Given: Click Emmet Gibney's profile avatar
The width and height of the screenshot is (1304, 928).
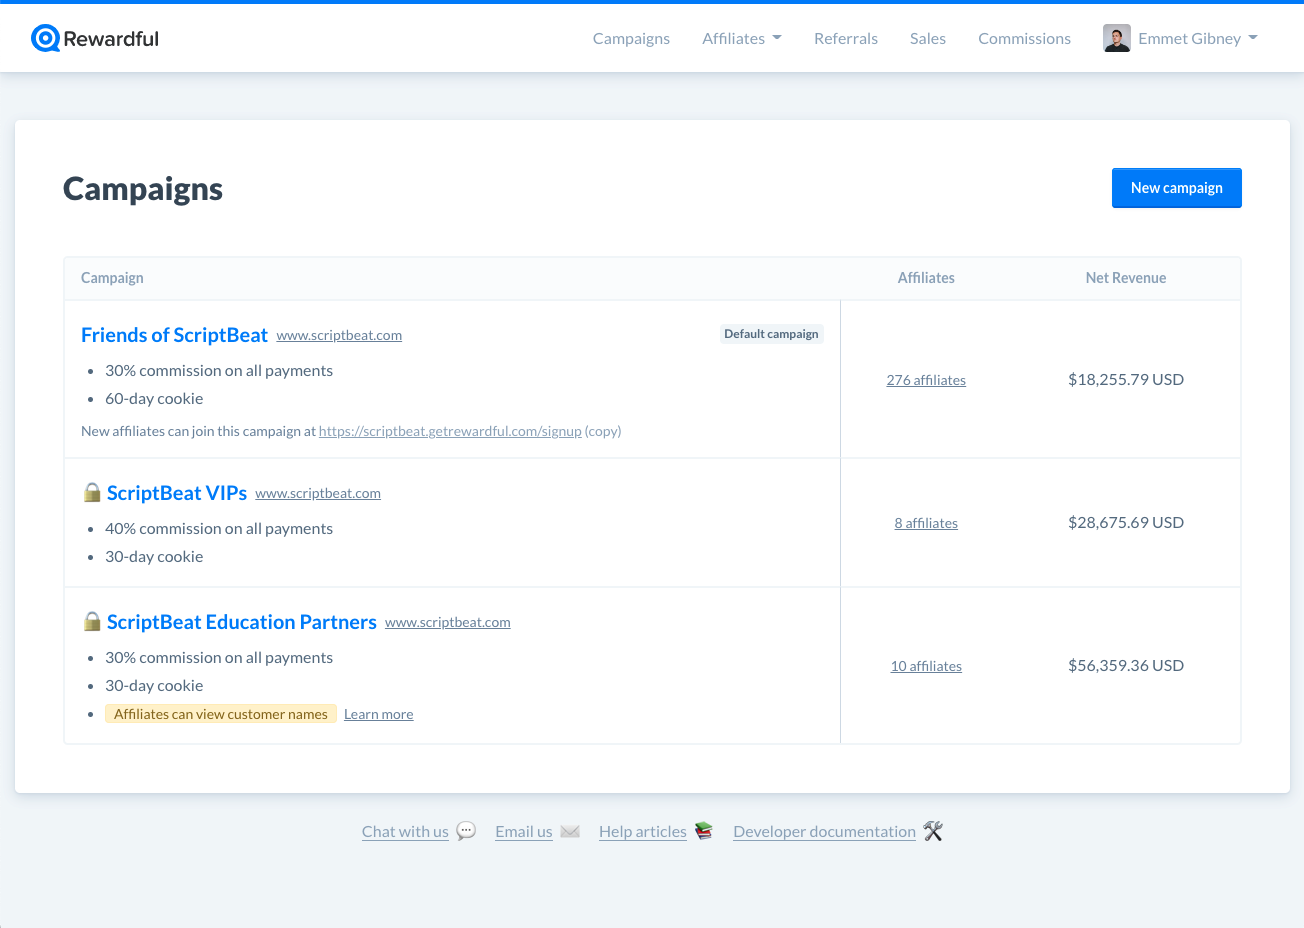Looking at the screenshot, I should [1117, 38].
